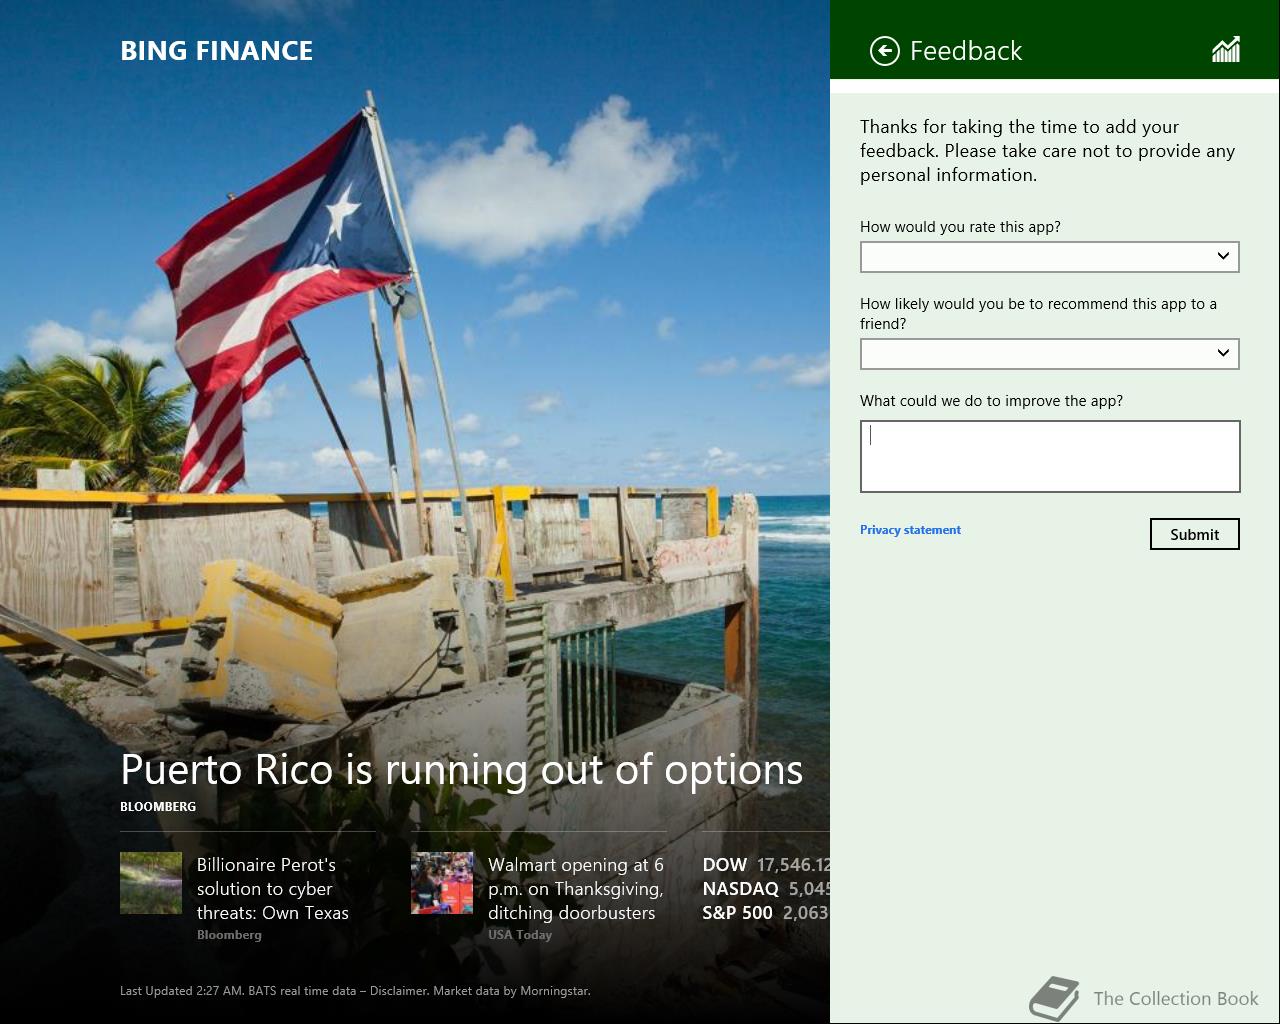Open the Walmart opening on Thanksgiving article
The width and height of the screenshot is (1280, 1024).
coord(576,889)
